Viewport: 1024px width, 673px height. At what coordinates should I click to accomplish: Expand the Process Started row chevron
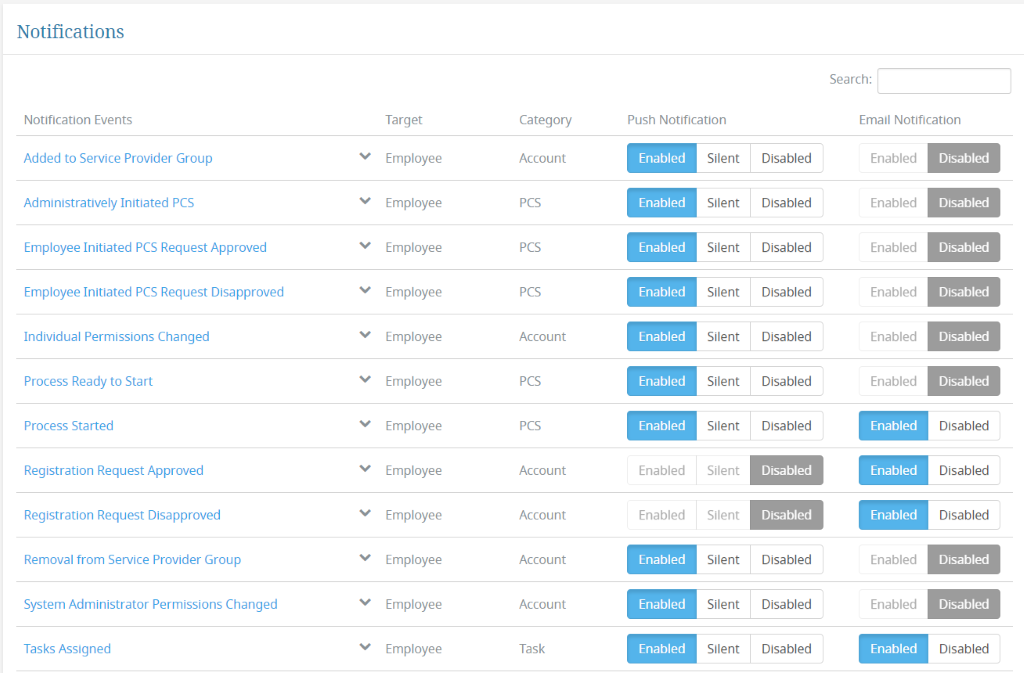point(365,424)
